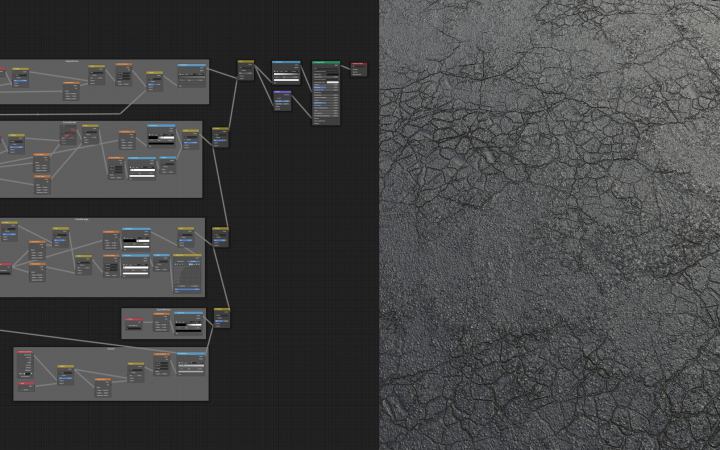The width and height of the screenshot is (720, 450).
Task: Select the yellow Mix node right of the small fourth frame
Action: click(x=221, y=311)
